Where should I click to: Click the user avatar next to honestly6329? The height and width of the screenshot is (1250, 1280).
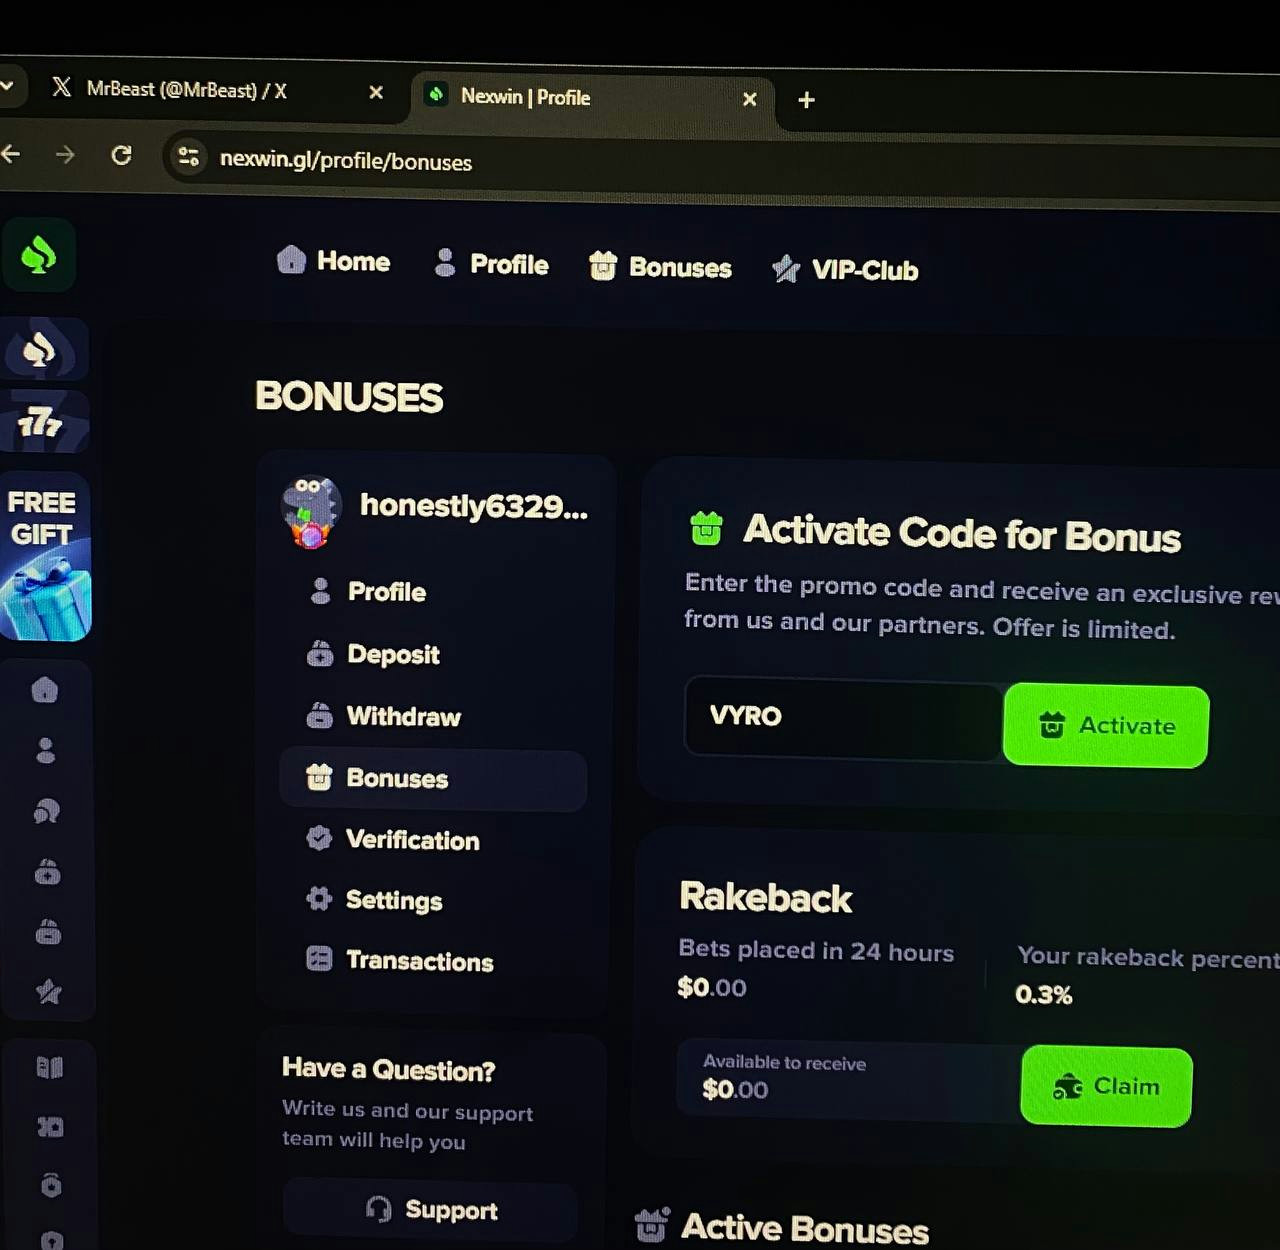[x=311, y=511]
